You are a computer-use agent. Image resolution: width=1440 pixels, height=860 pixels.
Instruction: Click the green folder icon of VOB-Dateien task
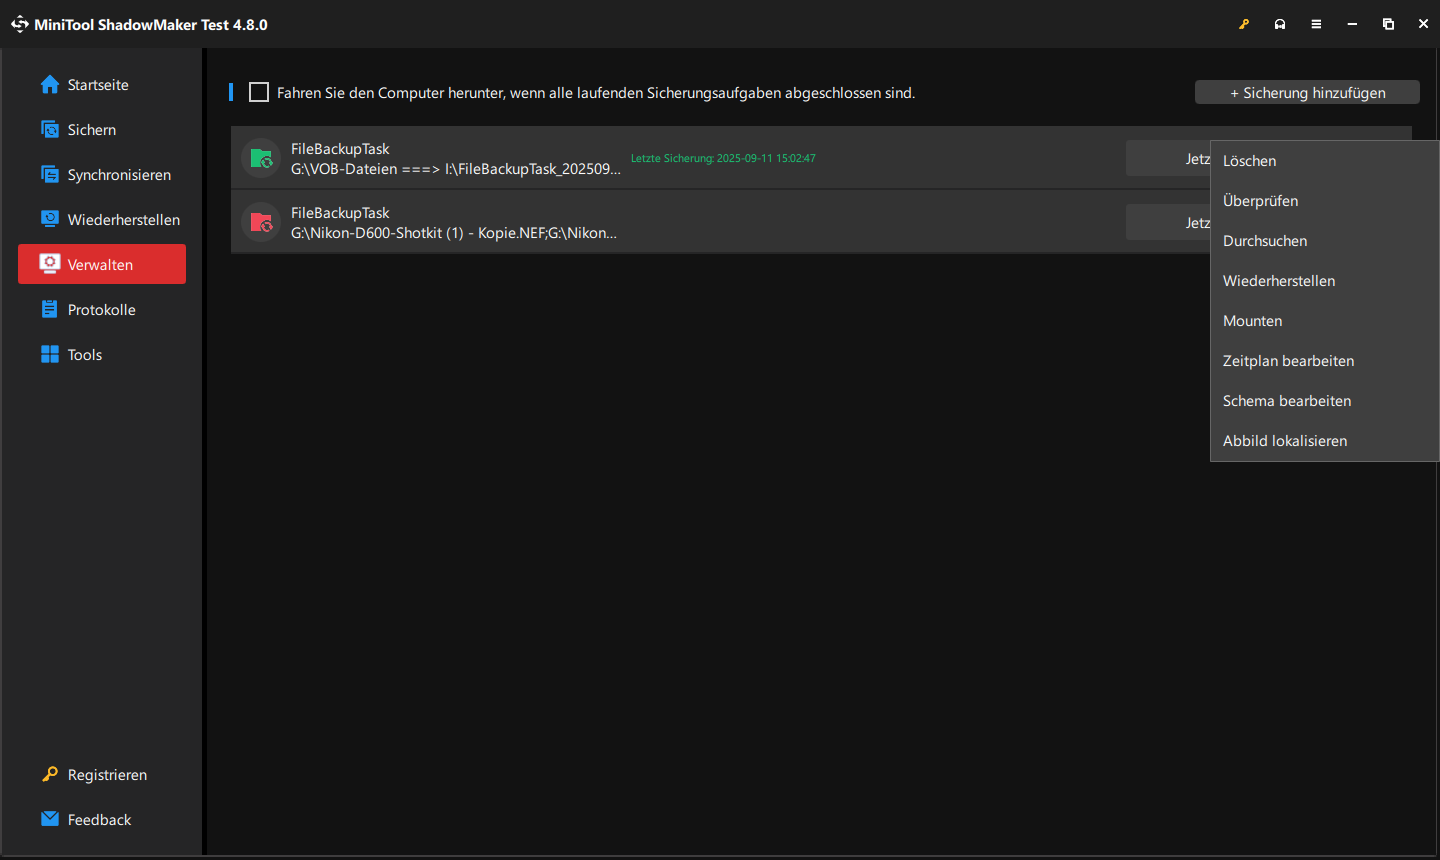tap(261, 158)
